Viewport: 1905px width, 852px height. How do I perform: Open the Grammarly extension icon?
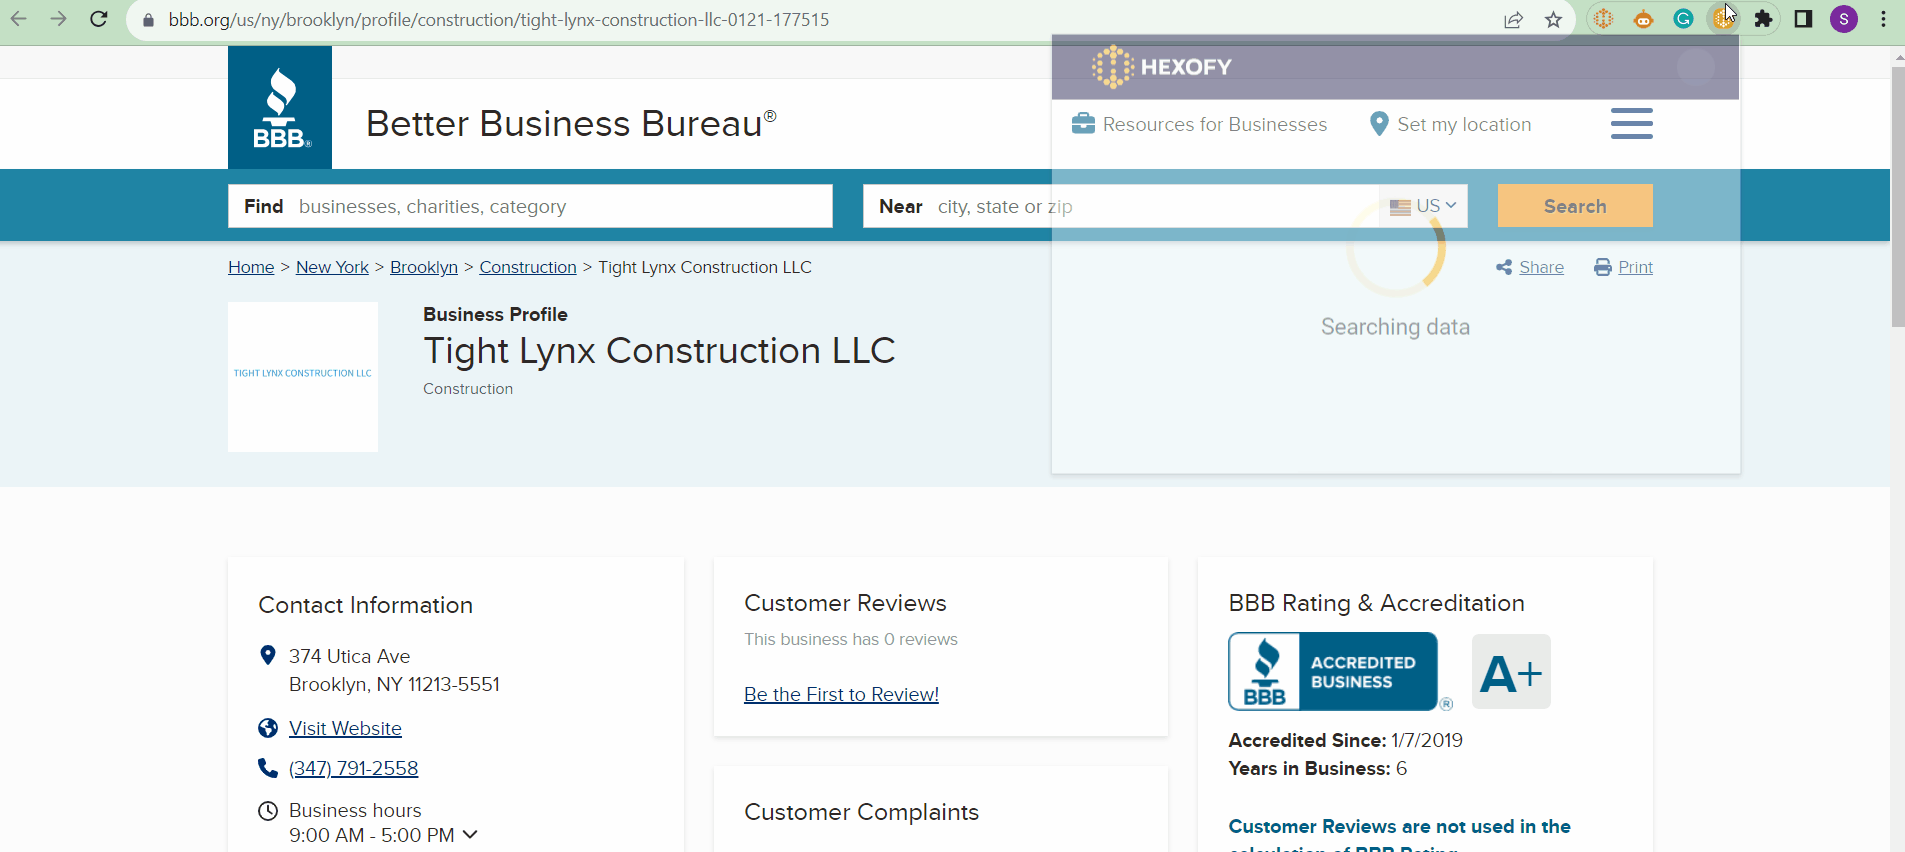click(x=1684, y=19)
